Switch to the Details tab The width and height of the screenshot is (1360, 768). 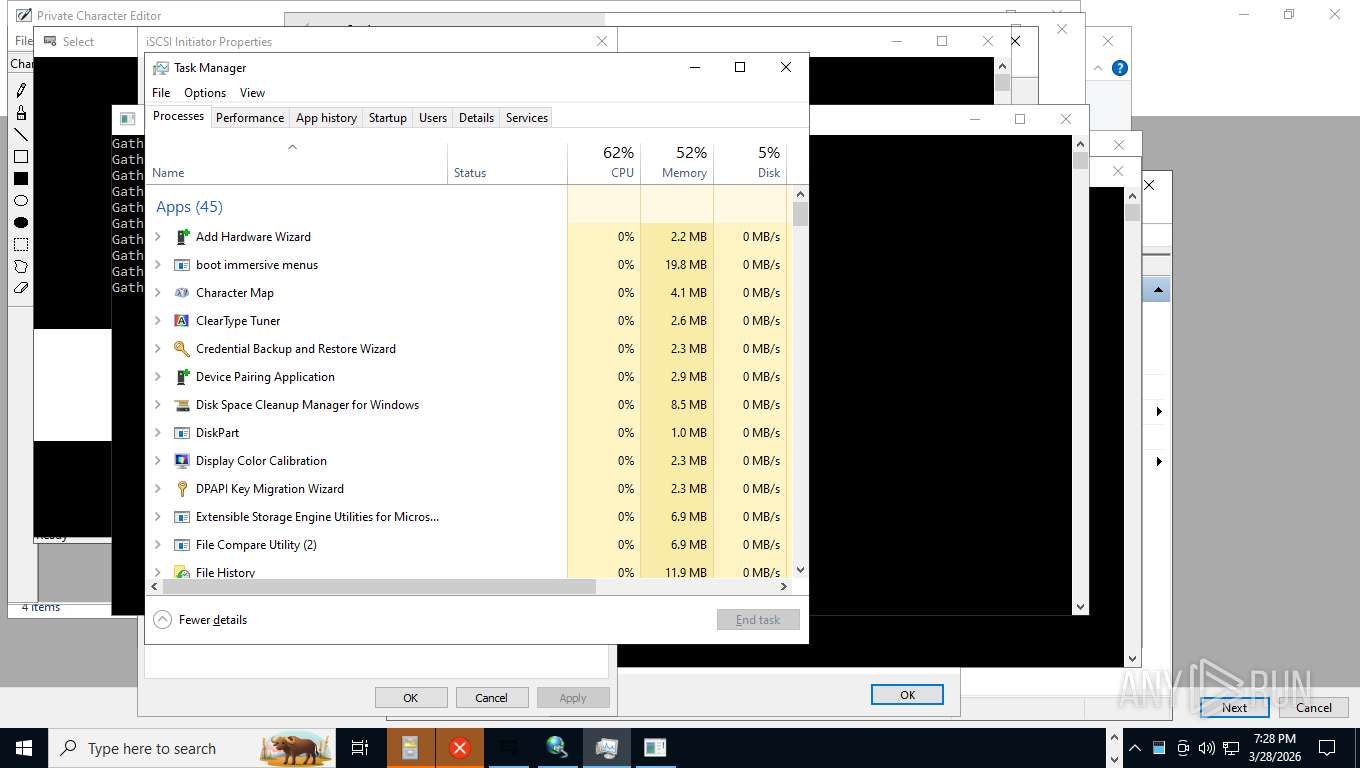476,118
